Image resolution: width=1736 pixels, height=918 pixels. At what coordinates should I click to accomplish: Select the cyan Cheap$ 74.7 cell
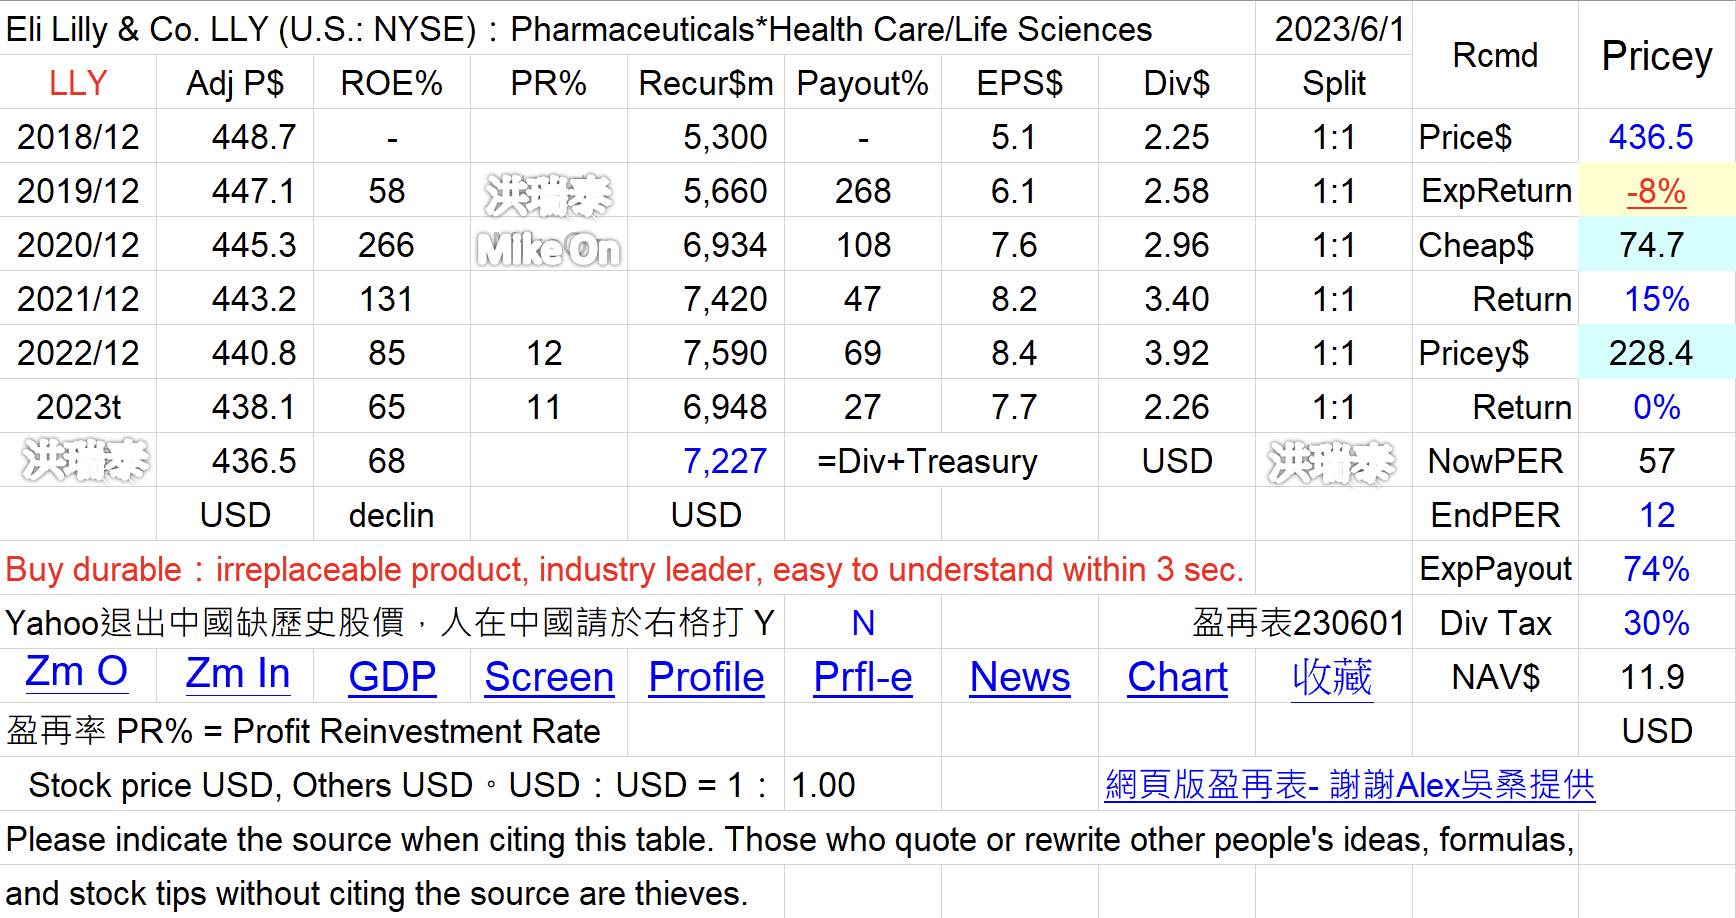(1656, 245)
